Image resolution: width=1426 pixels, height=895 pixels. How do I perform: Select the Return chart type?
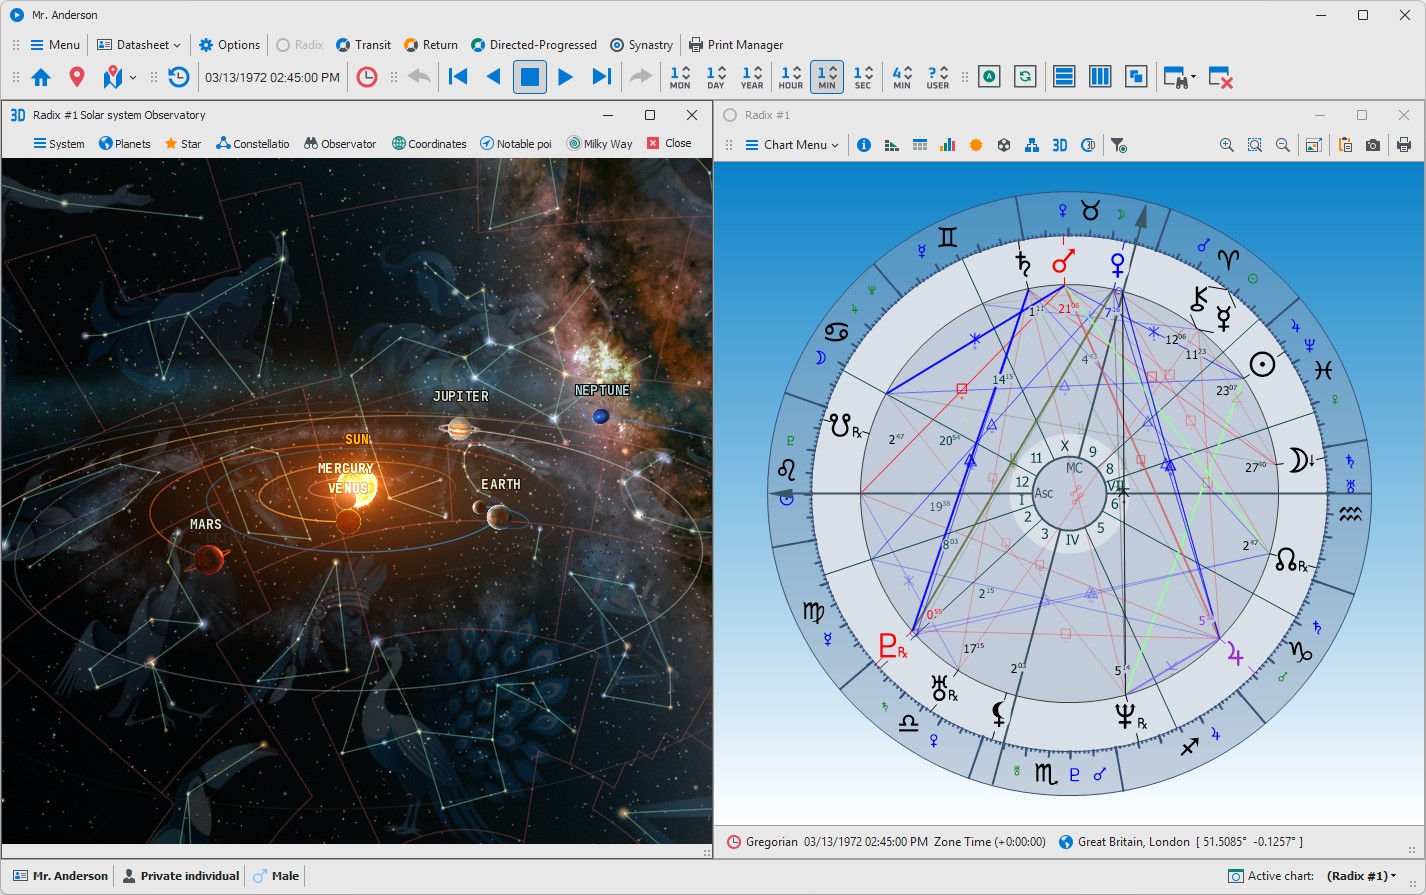431,45
